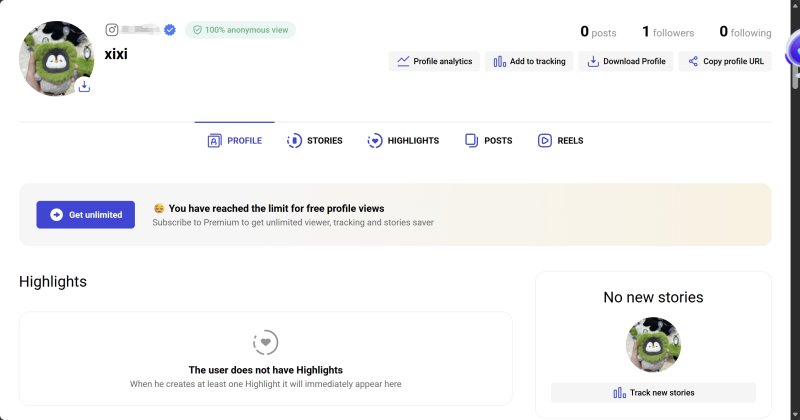Click the Get unlimited button
This screenshot has height=420, width=800.
[x=86, y=215]
